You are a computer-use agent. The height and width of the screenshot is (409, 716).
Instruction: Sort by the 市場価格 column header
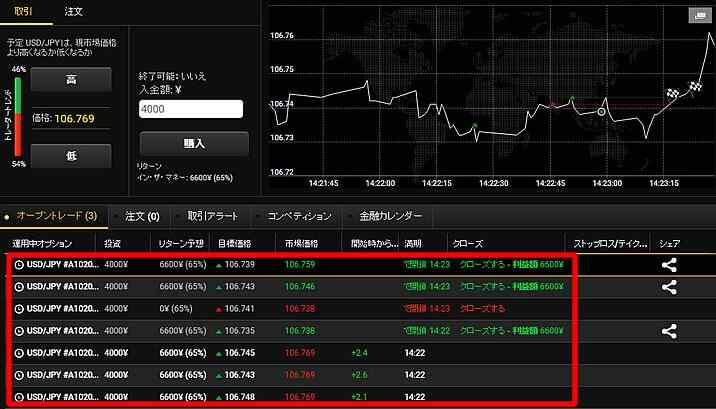click(301, 244)
